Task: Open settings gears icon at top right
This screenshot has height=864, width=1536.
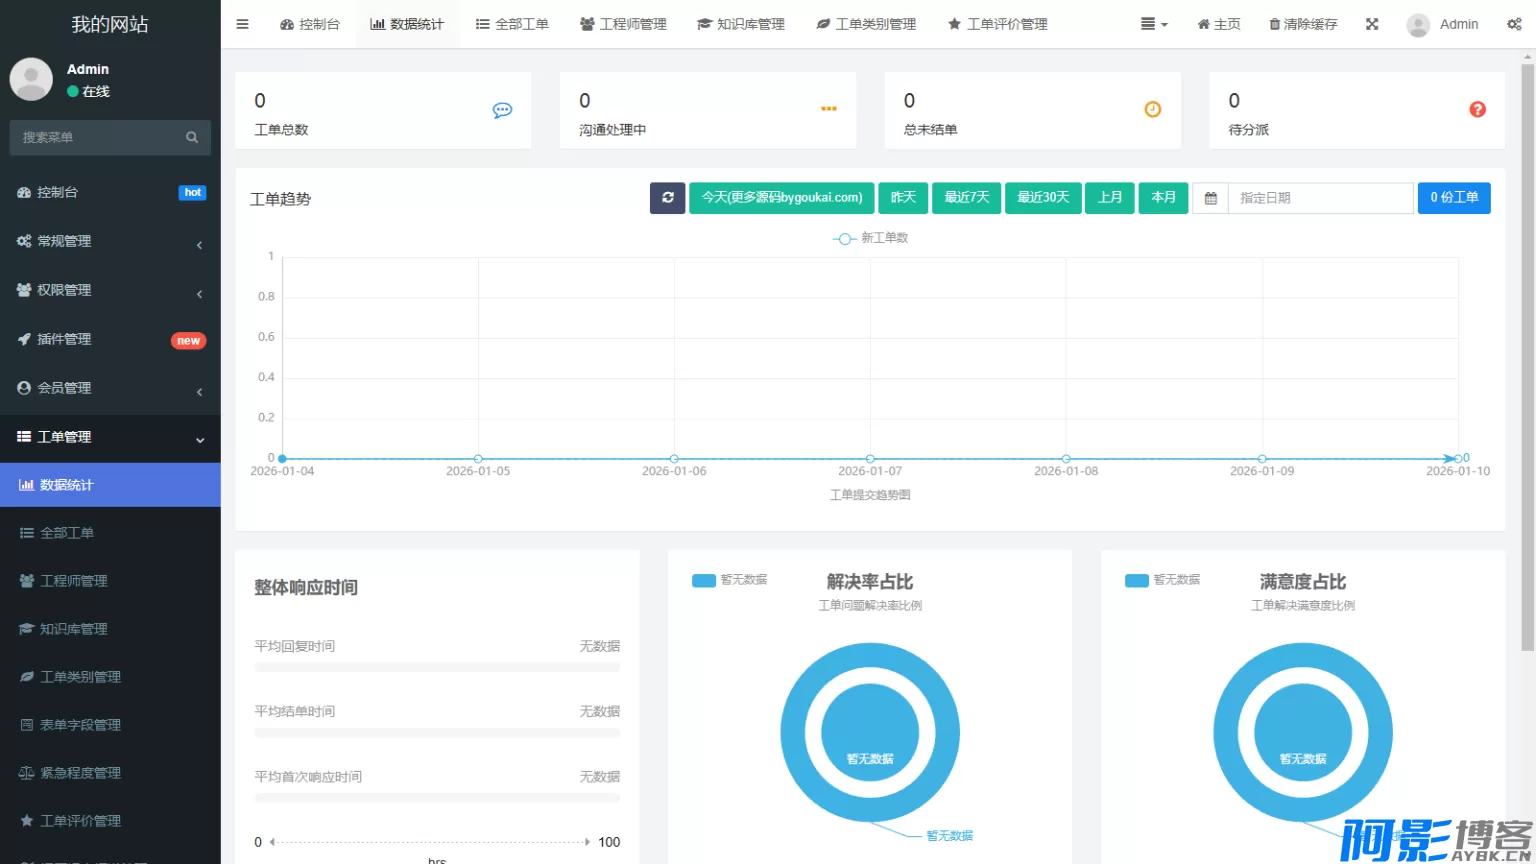Action: pyautogui.click(x=1514, y=24)
